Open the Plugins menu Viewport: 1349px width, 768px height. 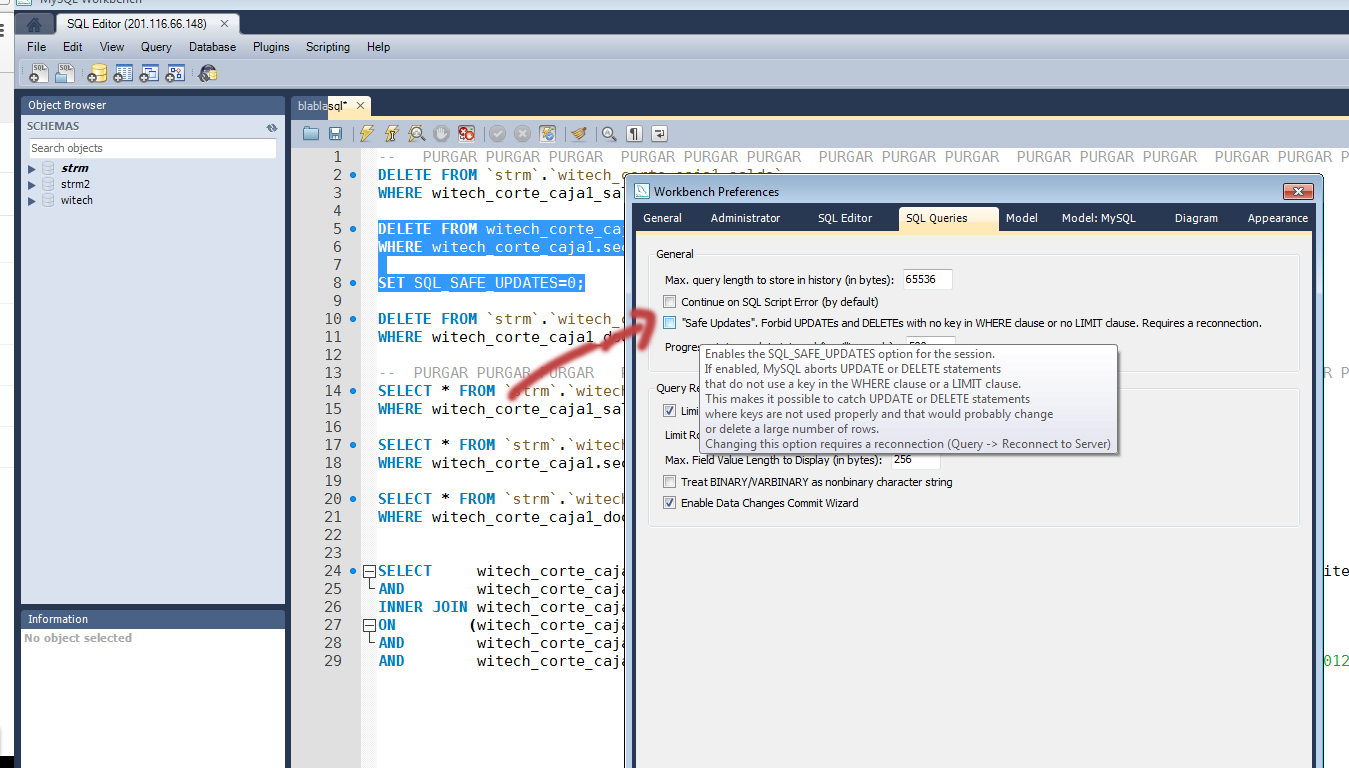(x=271, y=47)
